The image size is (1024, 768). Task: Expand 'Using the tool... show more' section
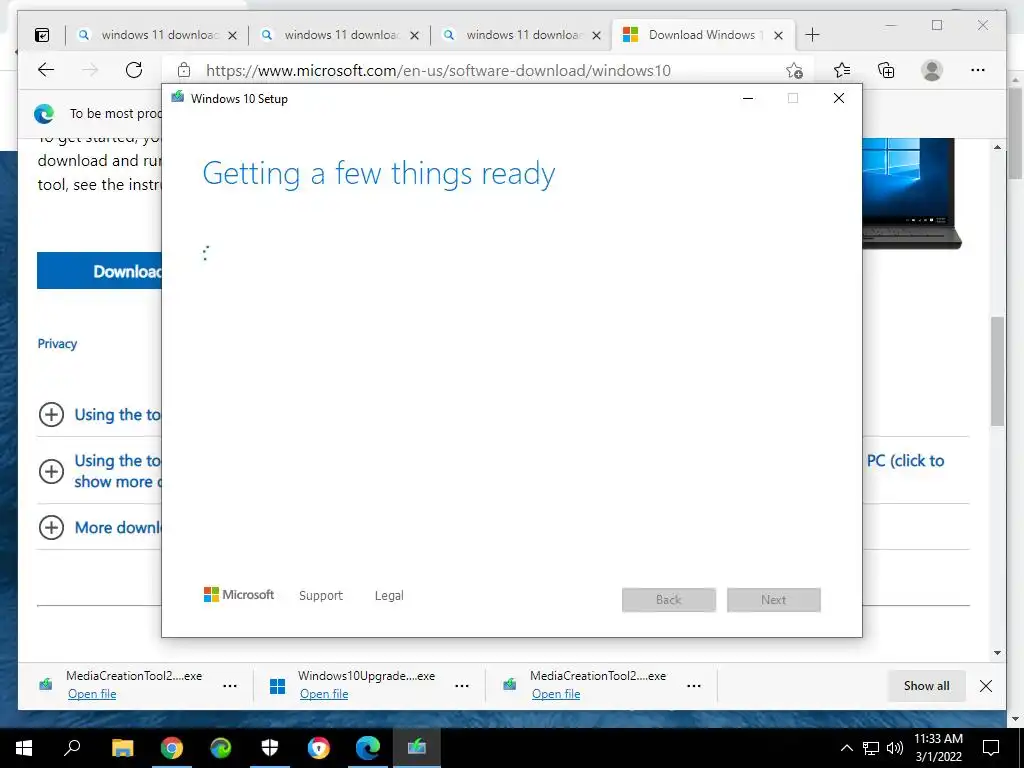(52, 471)
